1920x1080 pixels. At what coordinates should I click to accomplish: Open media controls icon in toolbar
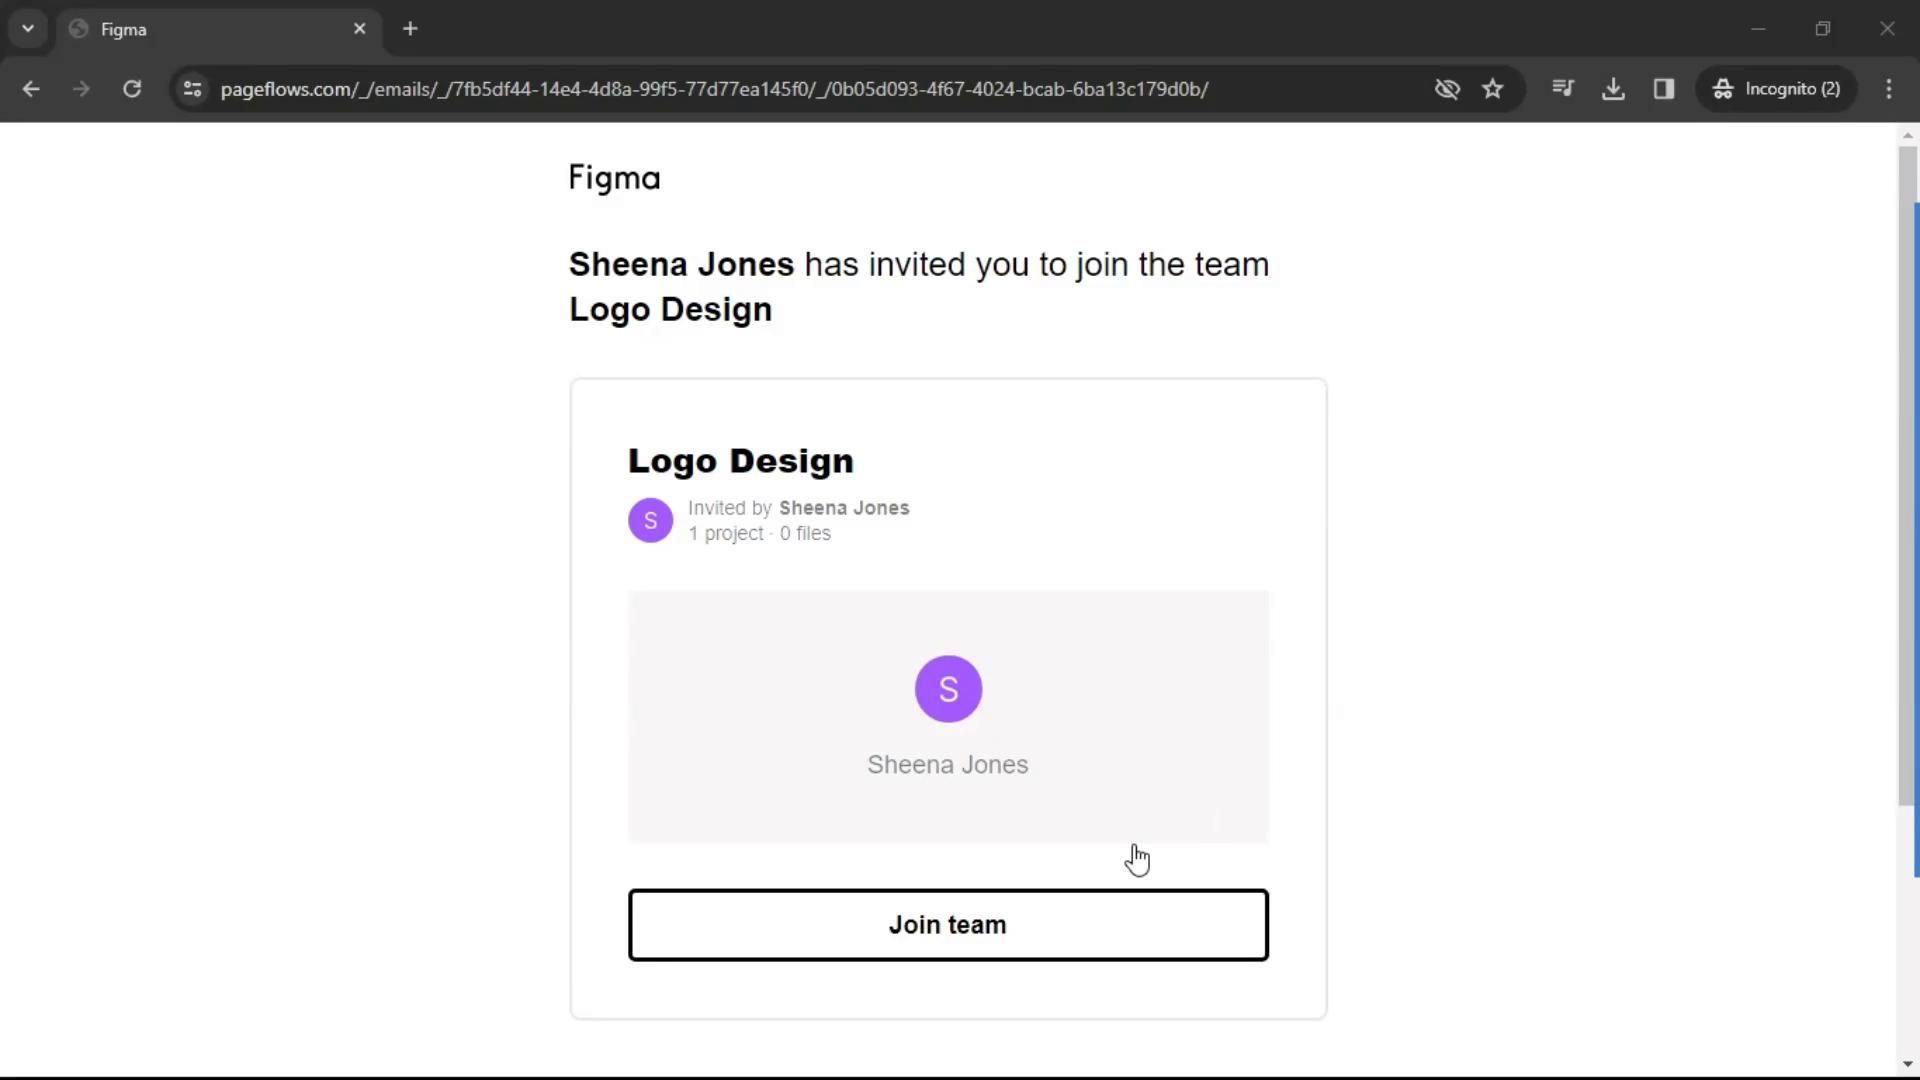pos(1563,89)
